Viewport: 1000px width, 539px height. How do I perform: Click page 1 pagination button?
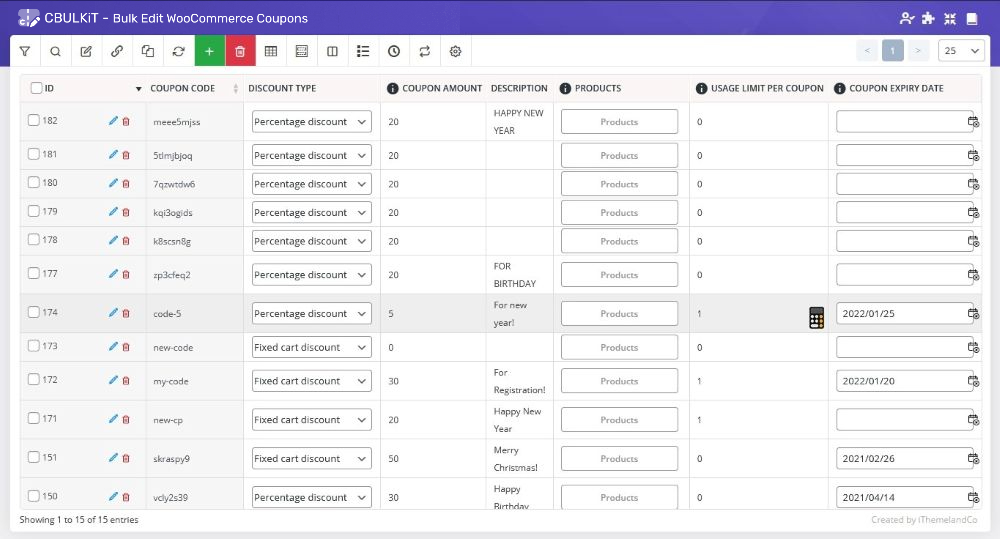(x=893, y=51)
